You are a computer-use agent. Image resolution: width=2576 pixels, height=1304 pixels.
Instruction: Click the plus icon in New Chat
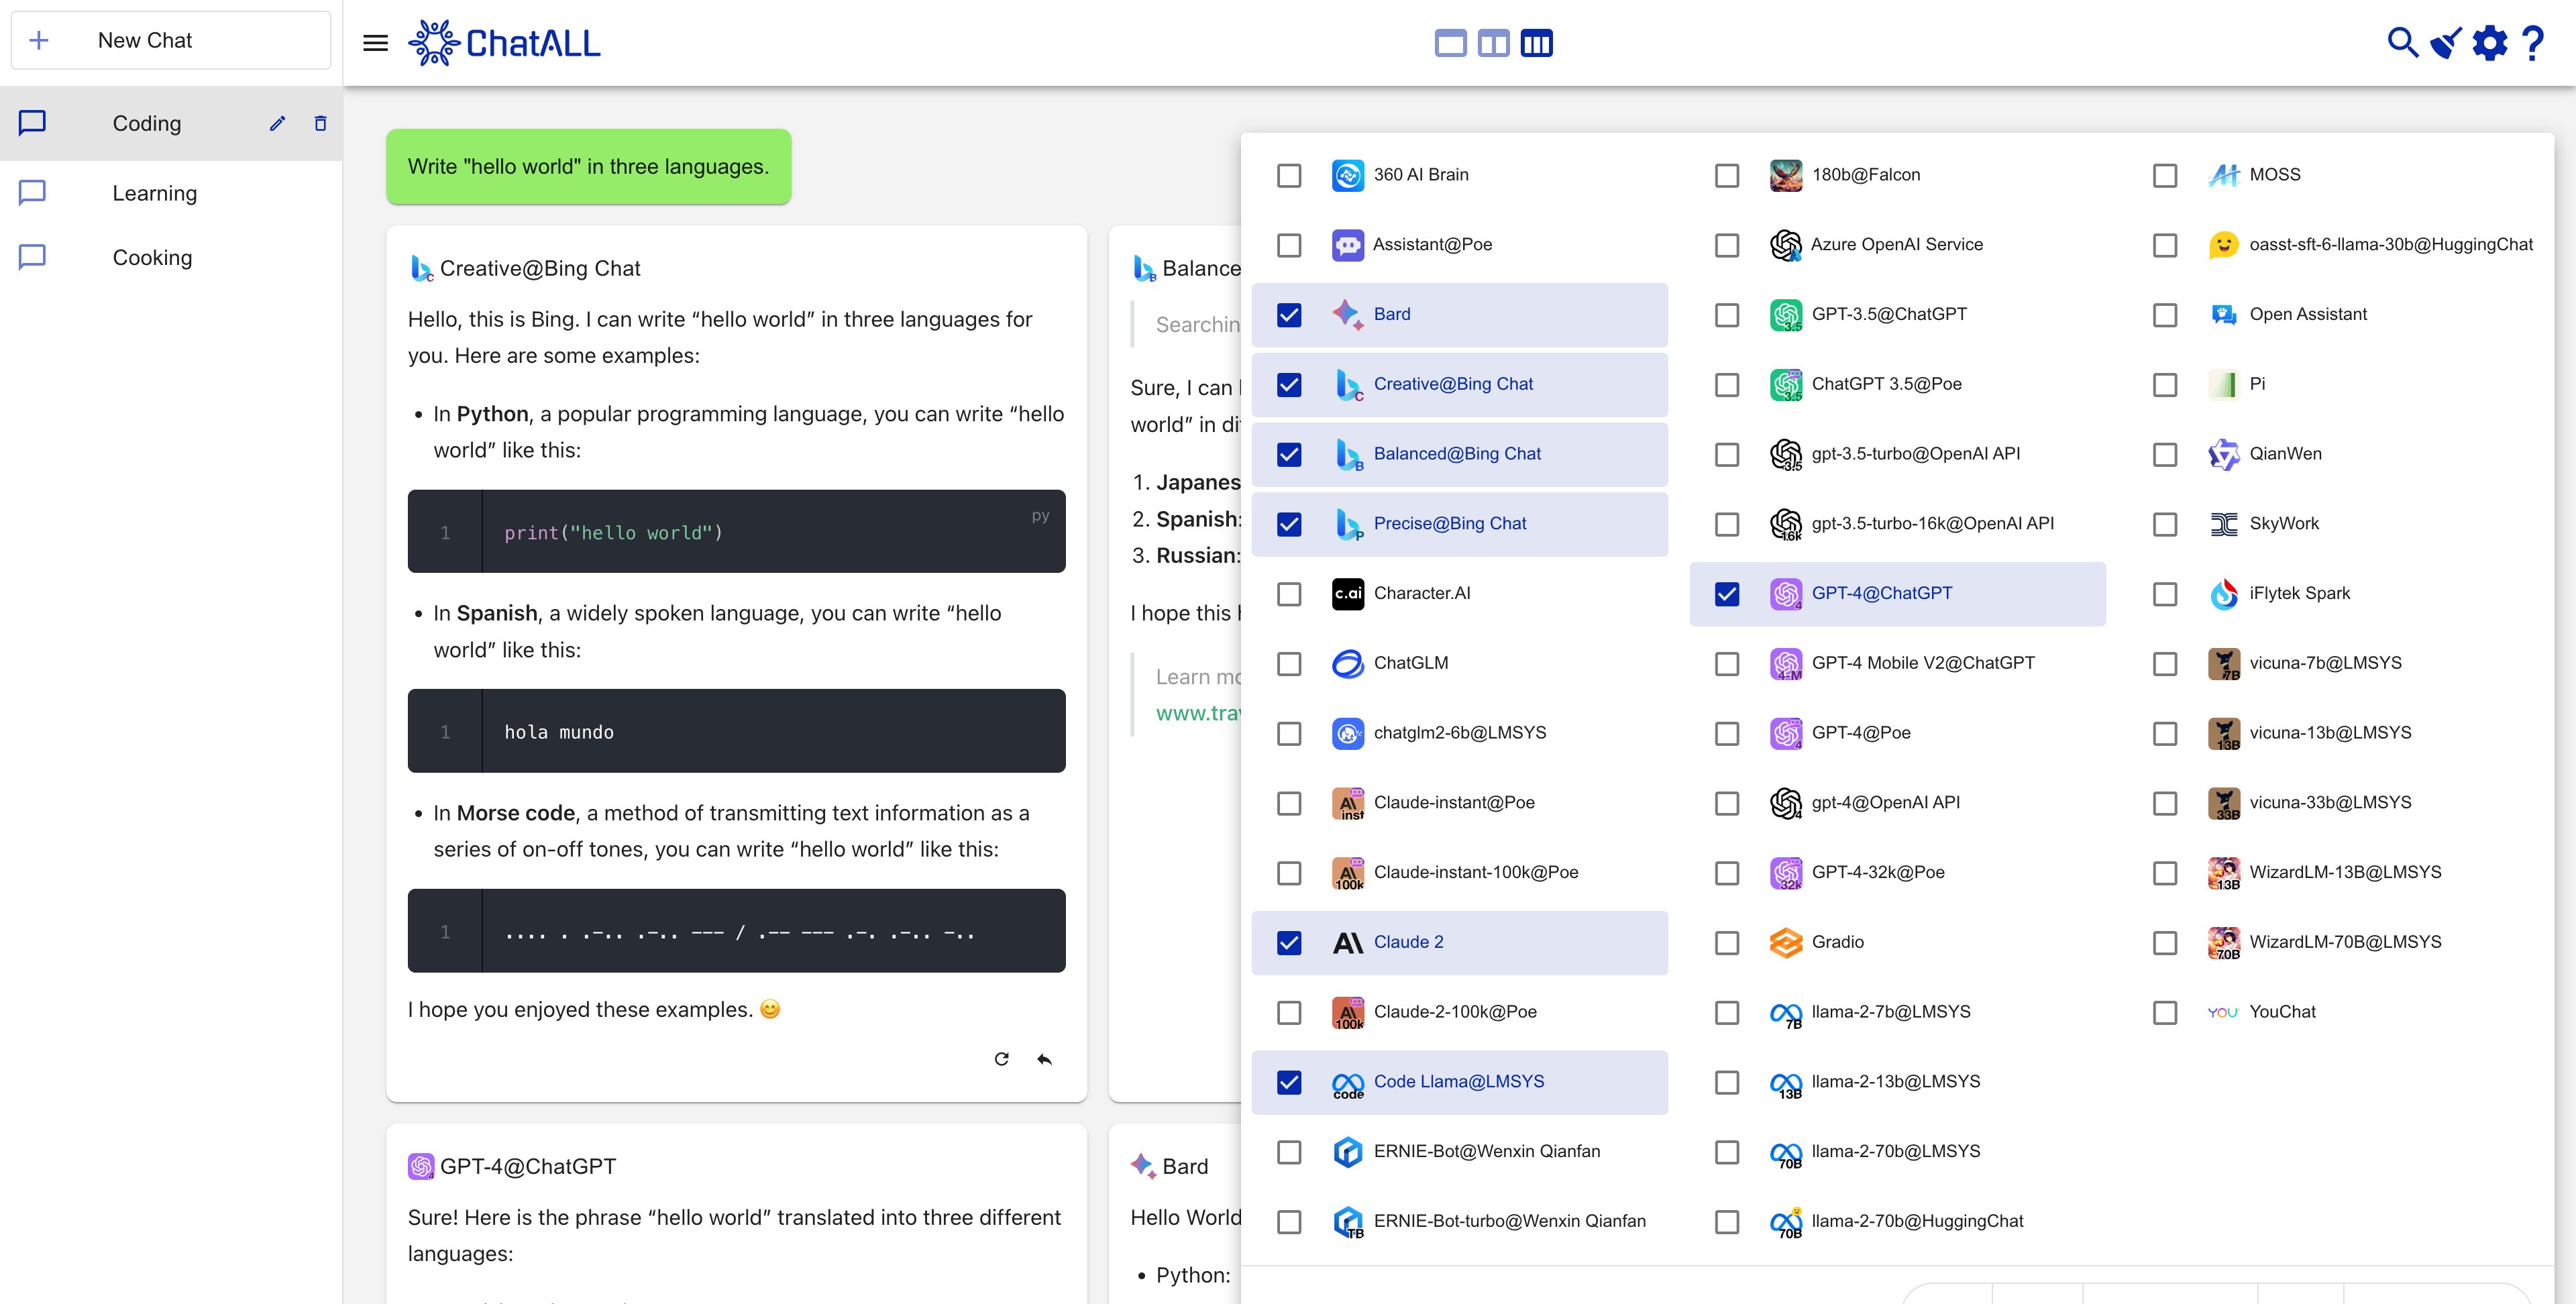click(39, 41)
